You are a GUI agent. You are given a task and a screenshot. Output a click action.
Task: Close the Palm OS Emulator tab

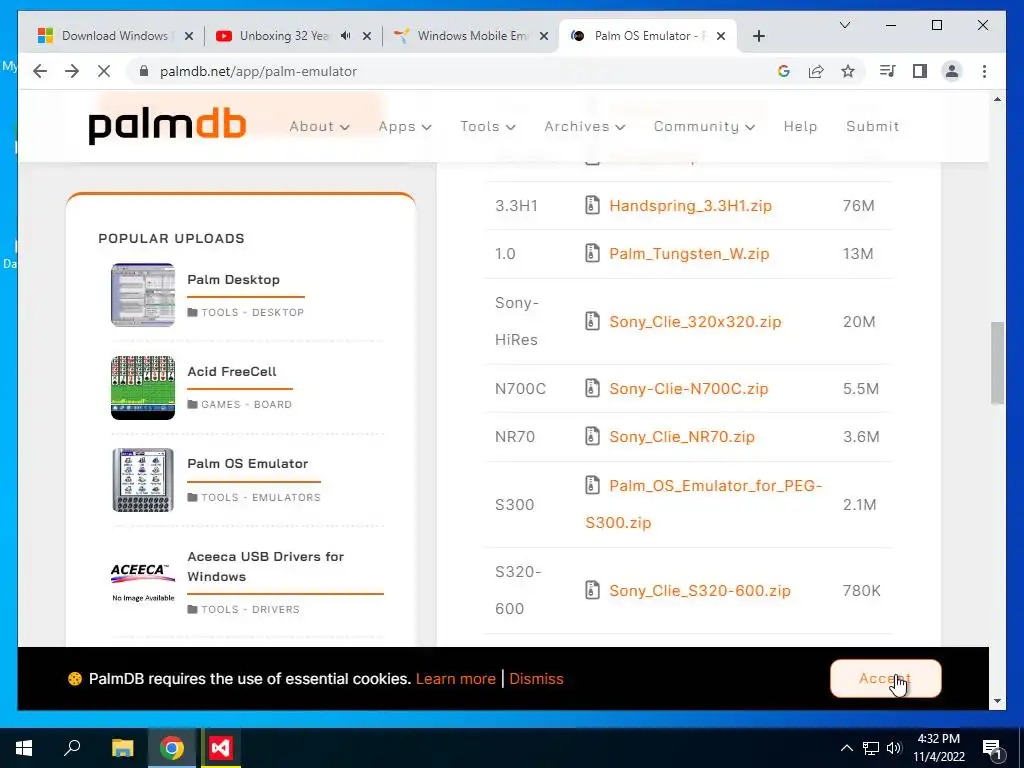(x=721, y=36)
